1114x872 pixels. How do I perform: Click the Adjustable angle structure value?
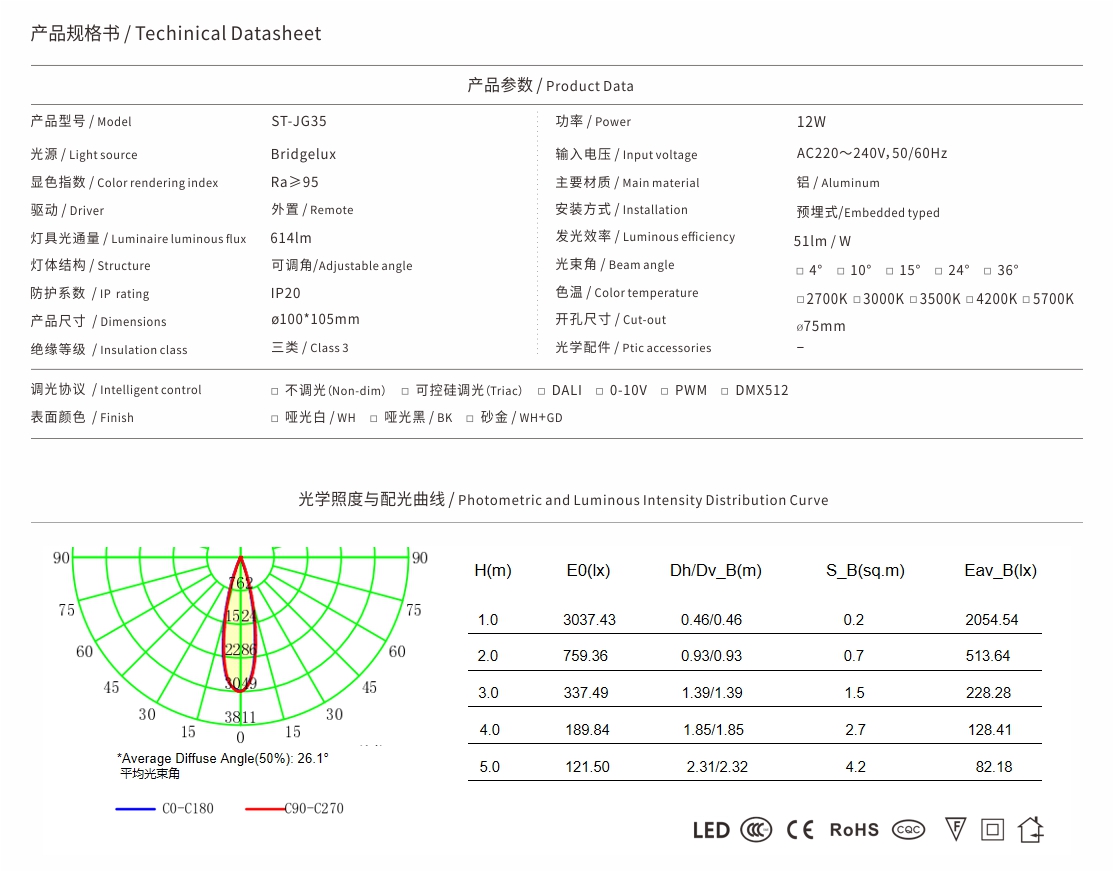click(x=342, y=265)
